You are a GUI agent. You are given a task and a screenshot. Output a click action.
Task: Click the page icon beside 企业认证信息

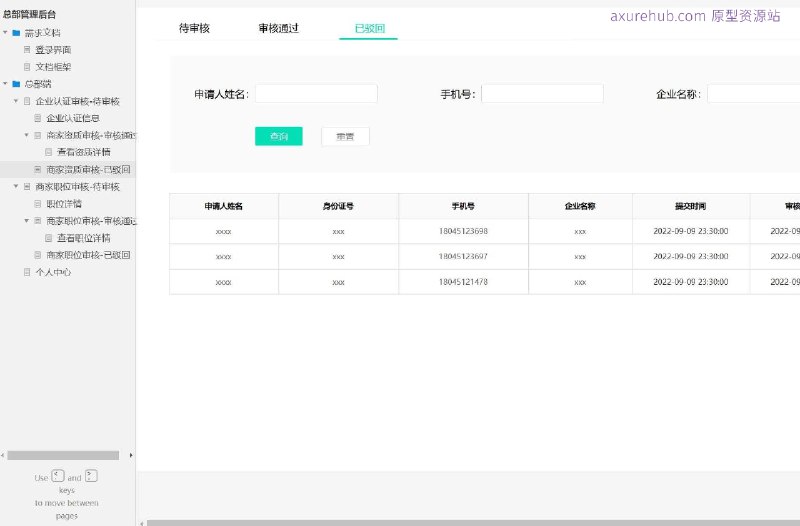pos(38,118)
